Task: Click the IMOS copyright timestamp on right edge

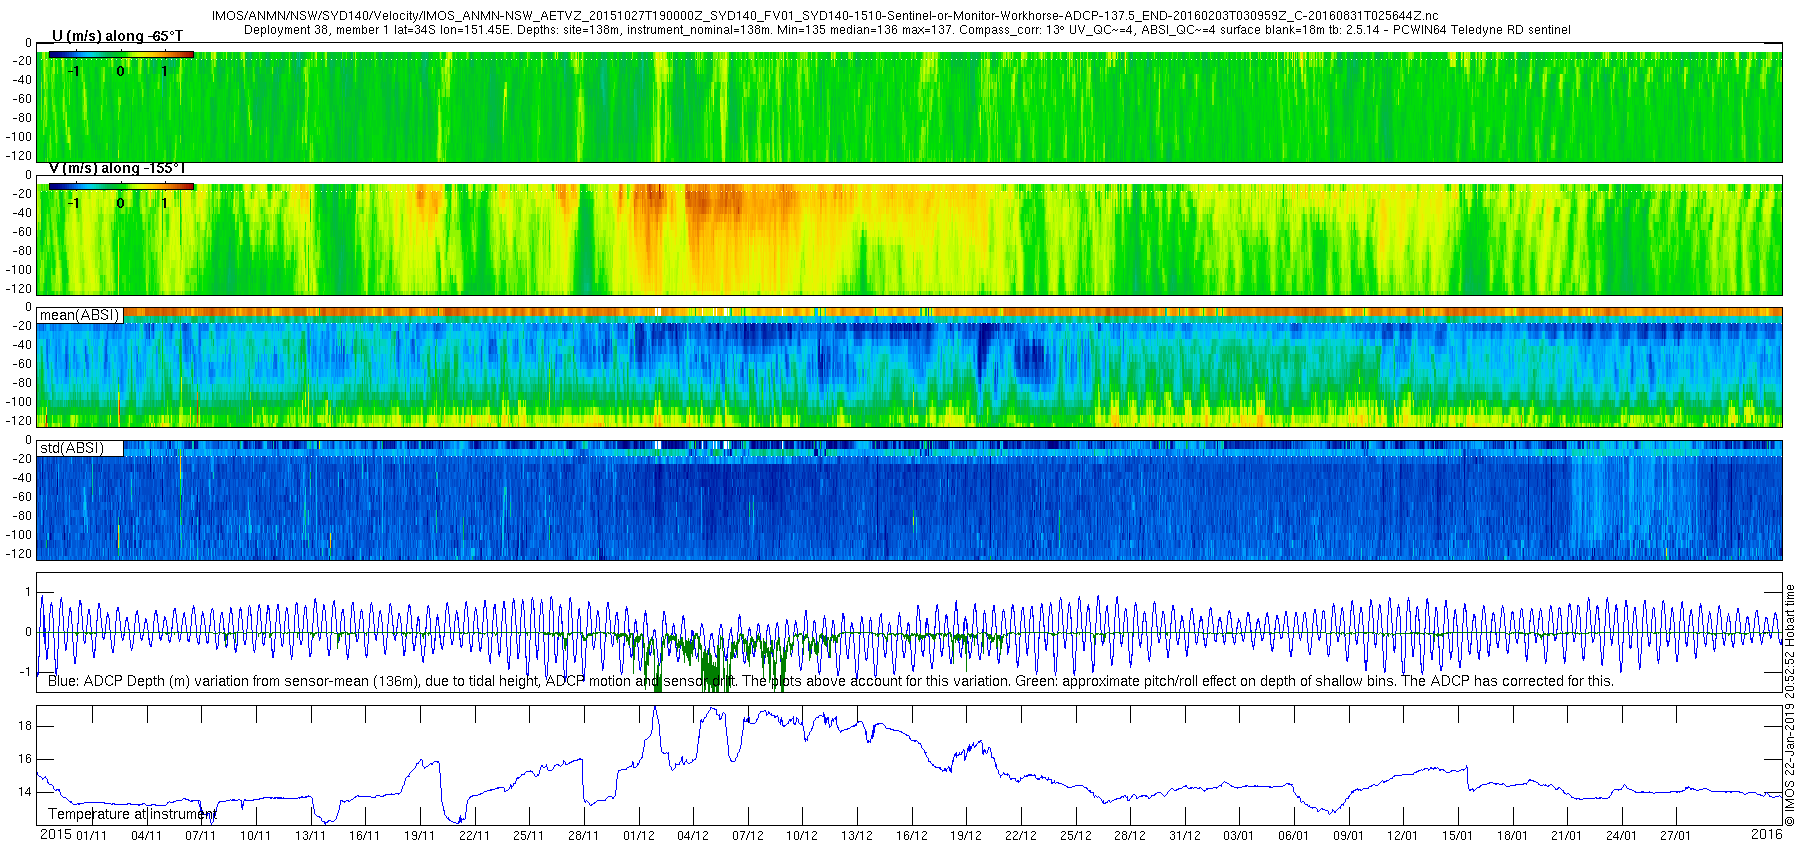Action: 1790,705
